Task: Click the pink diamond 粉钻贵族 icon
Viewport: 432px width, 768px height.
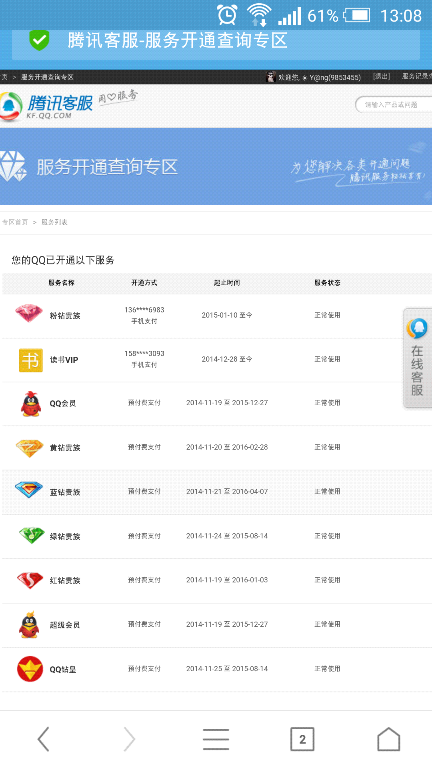Action: 29,313
